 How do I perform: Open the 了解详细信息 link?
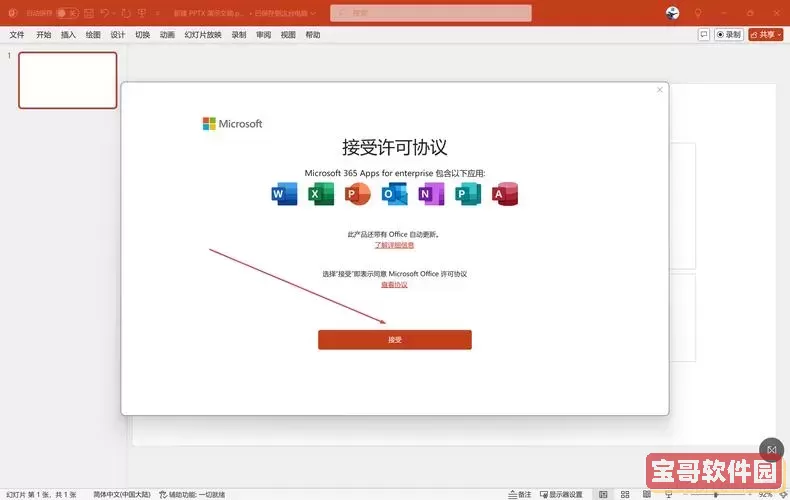(394, 245)
